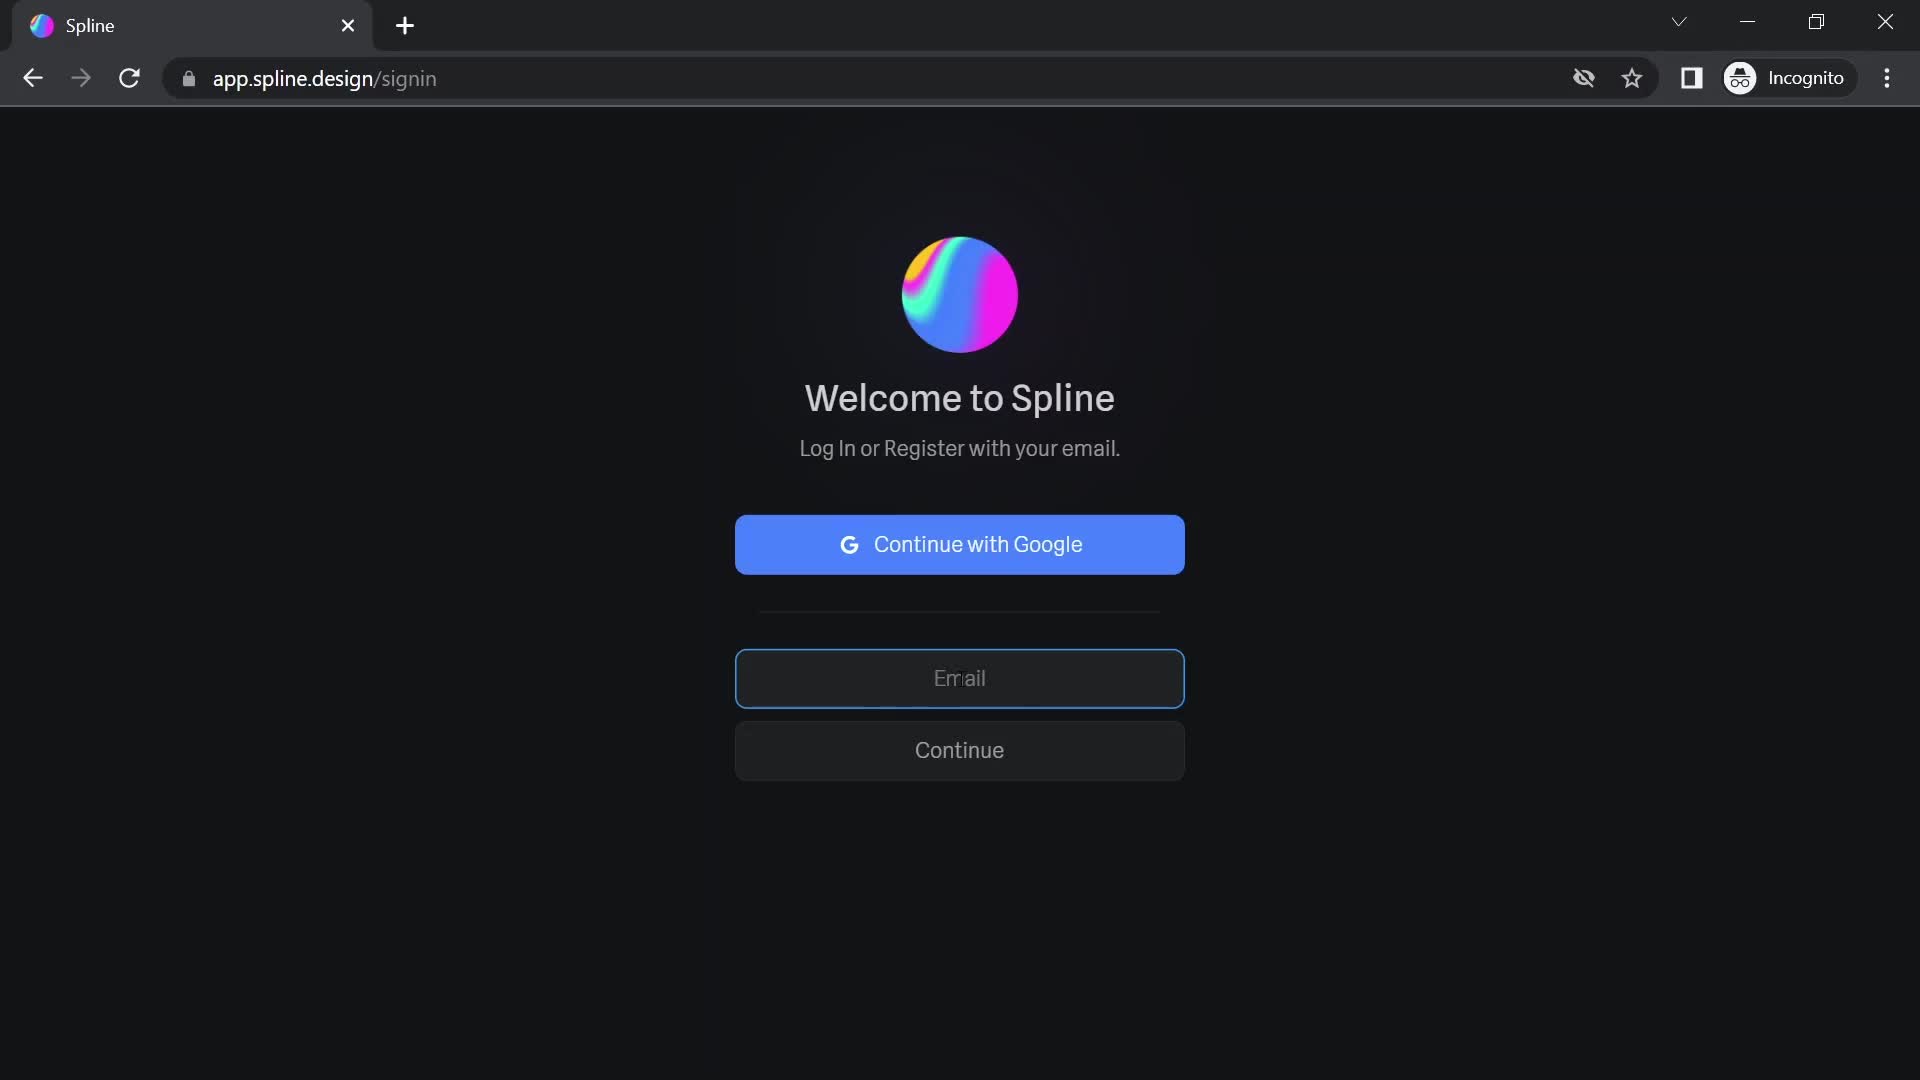Click the bookmark star icon
This screenshot has height=1080, width=1920.
click(1634, 78)
